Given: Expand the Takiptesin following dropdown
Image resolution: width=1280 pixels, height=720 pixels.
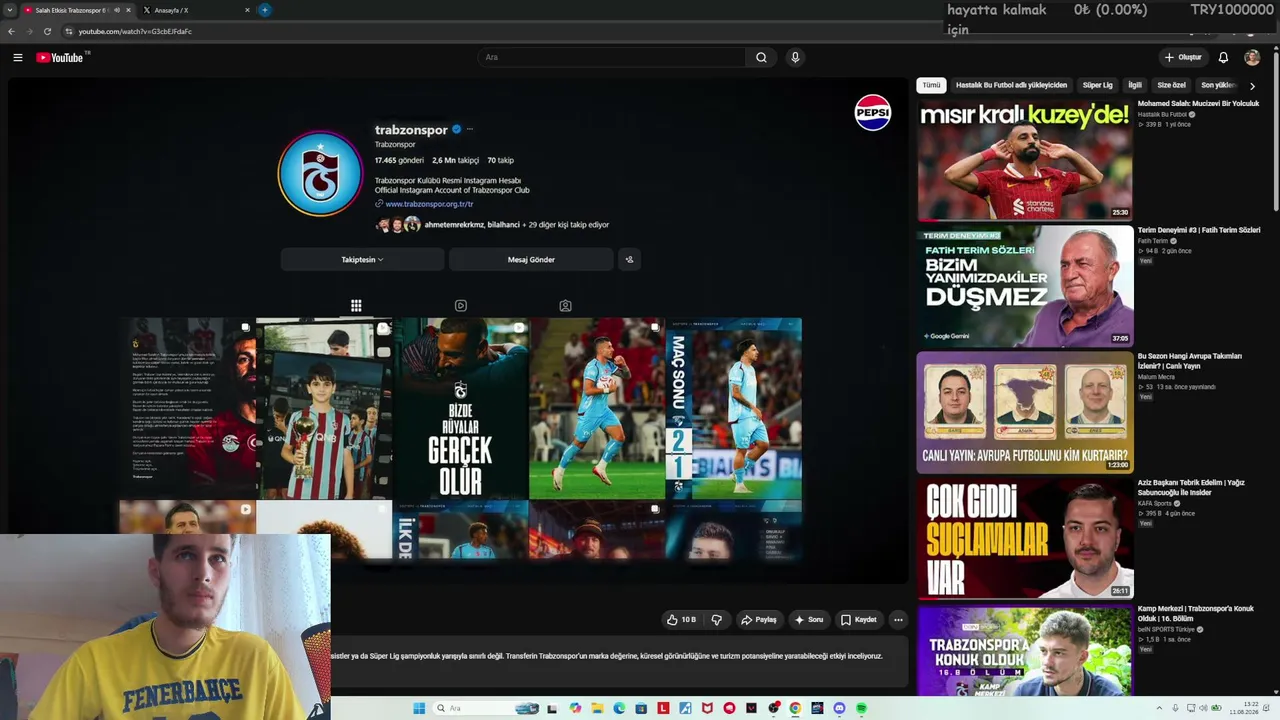Looking at the screenshot, I should pos(362,260).
